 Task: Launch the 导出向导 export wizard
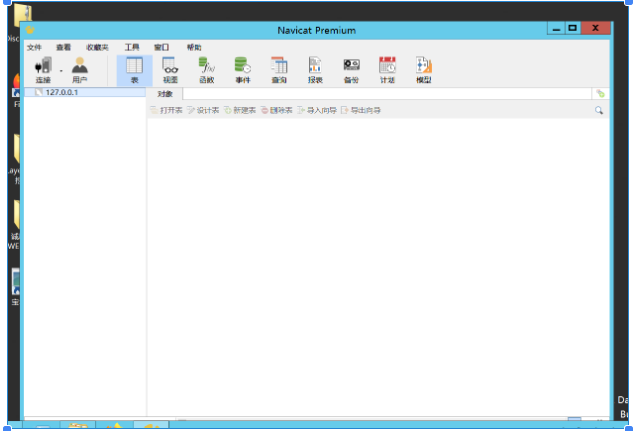361,110
